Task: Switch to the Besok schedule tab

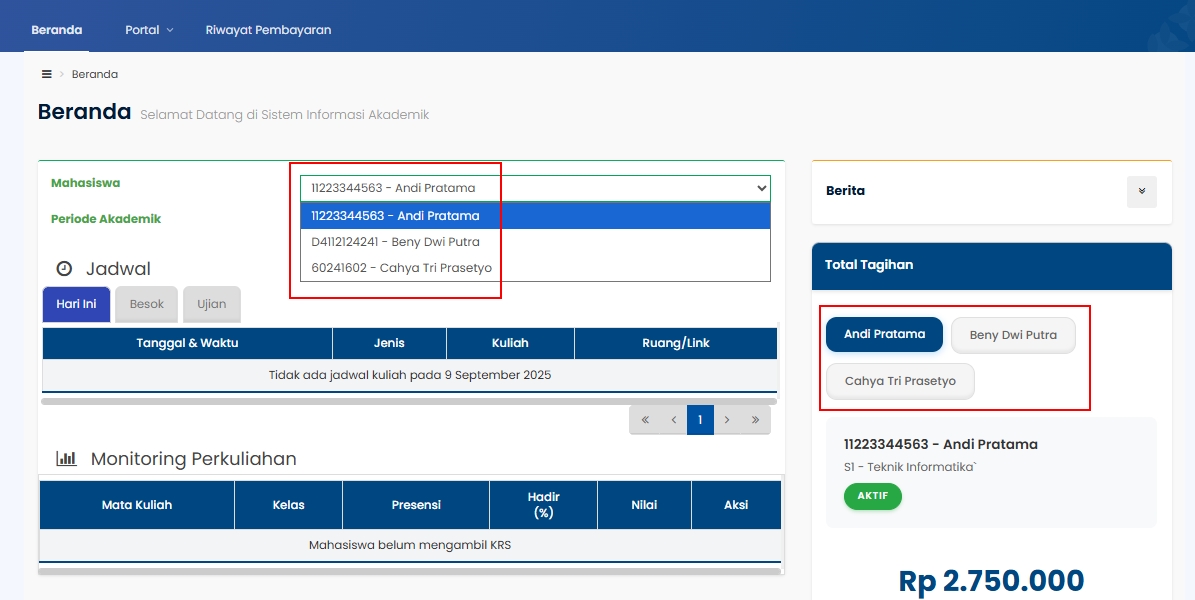Action: click(x=146, y=304)
